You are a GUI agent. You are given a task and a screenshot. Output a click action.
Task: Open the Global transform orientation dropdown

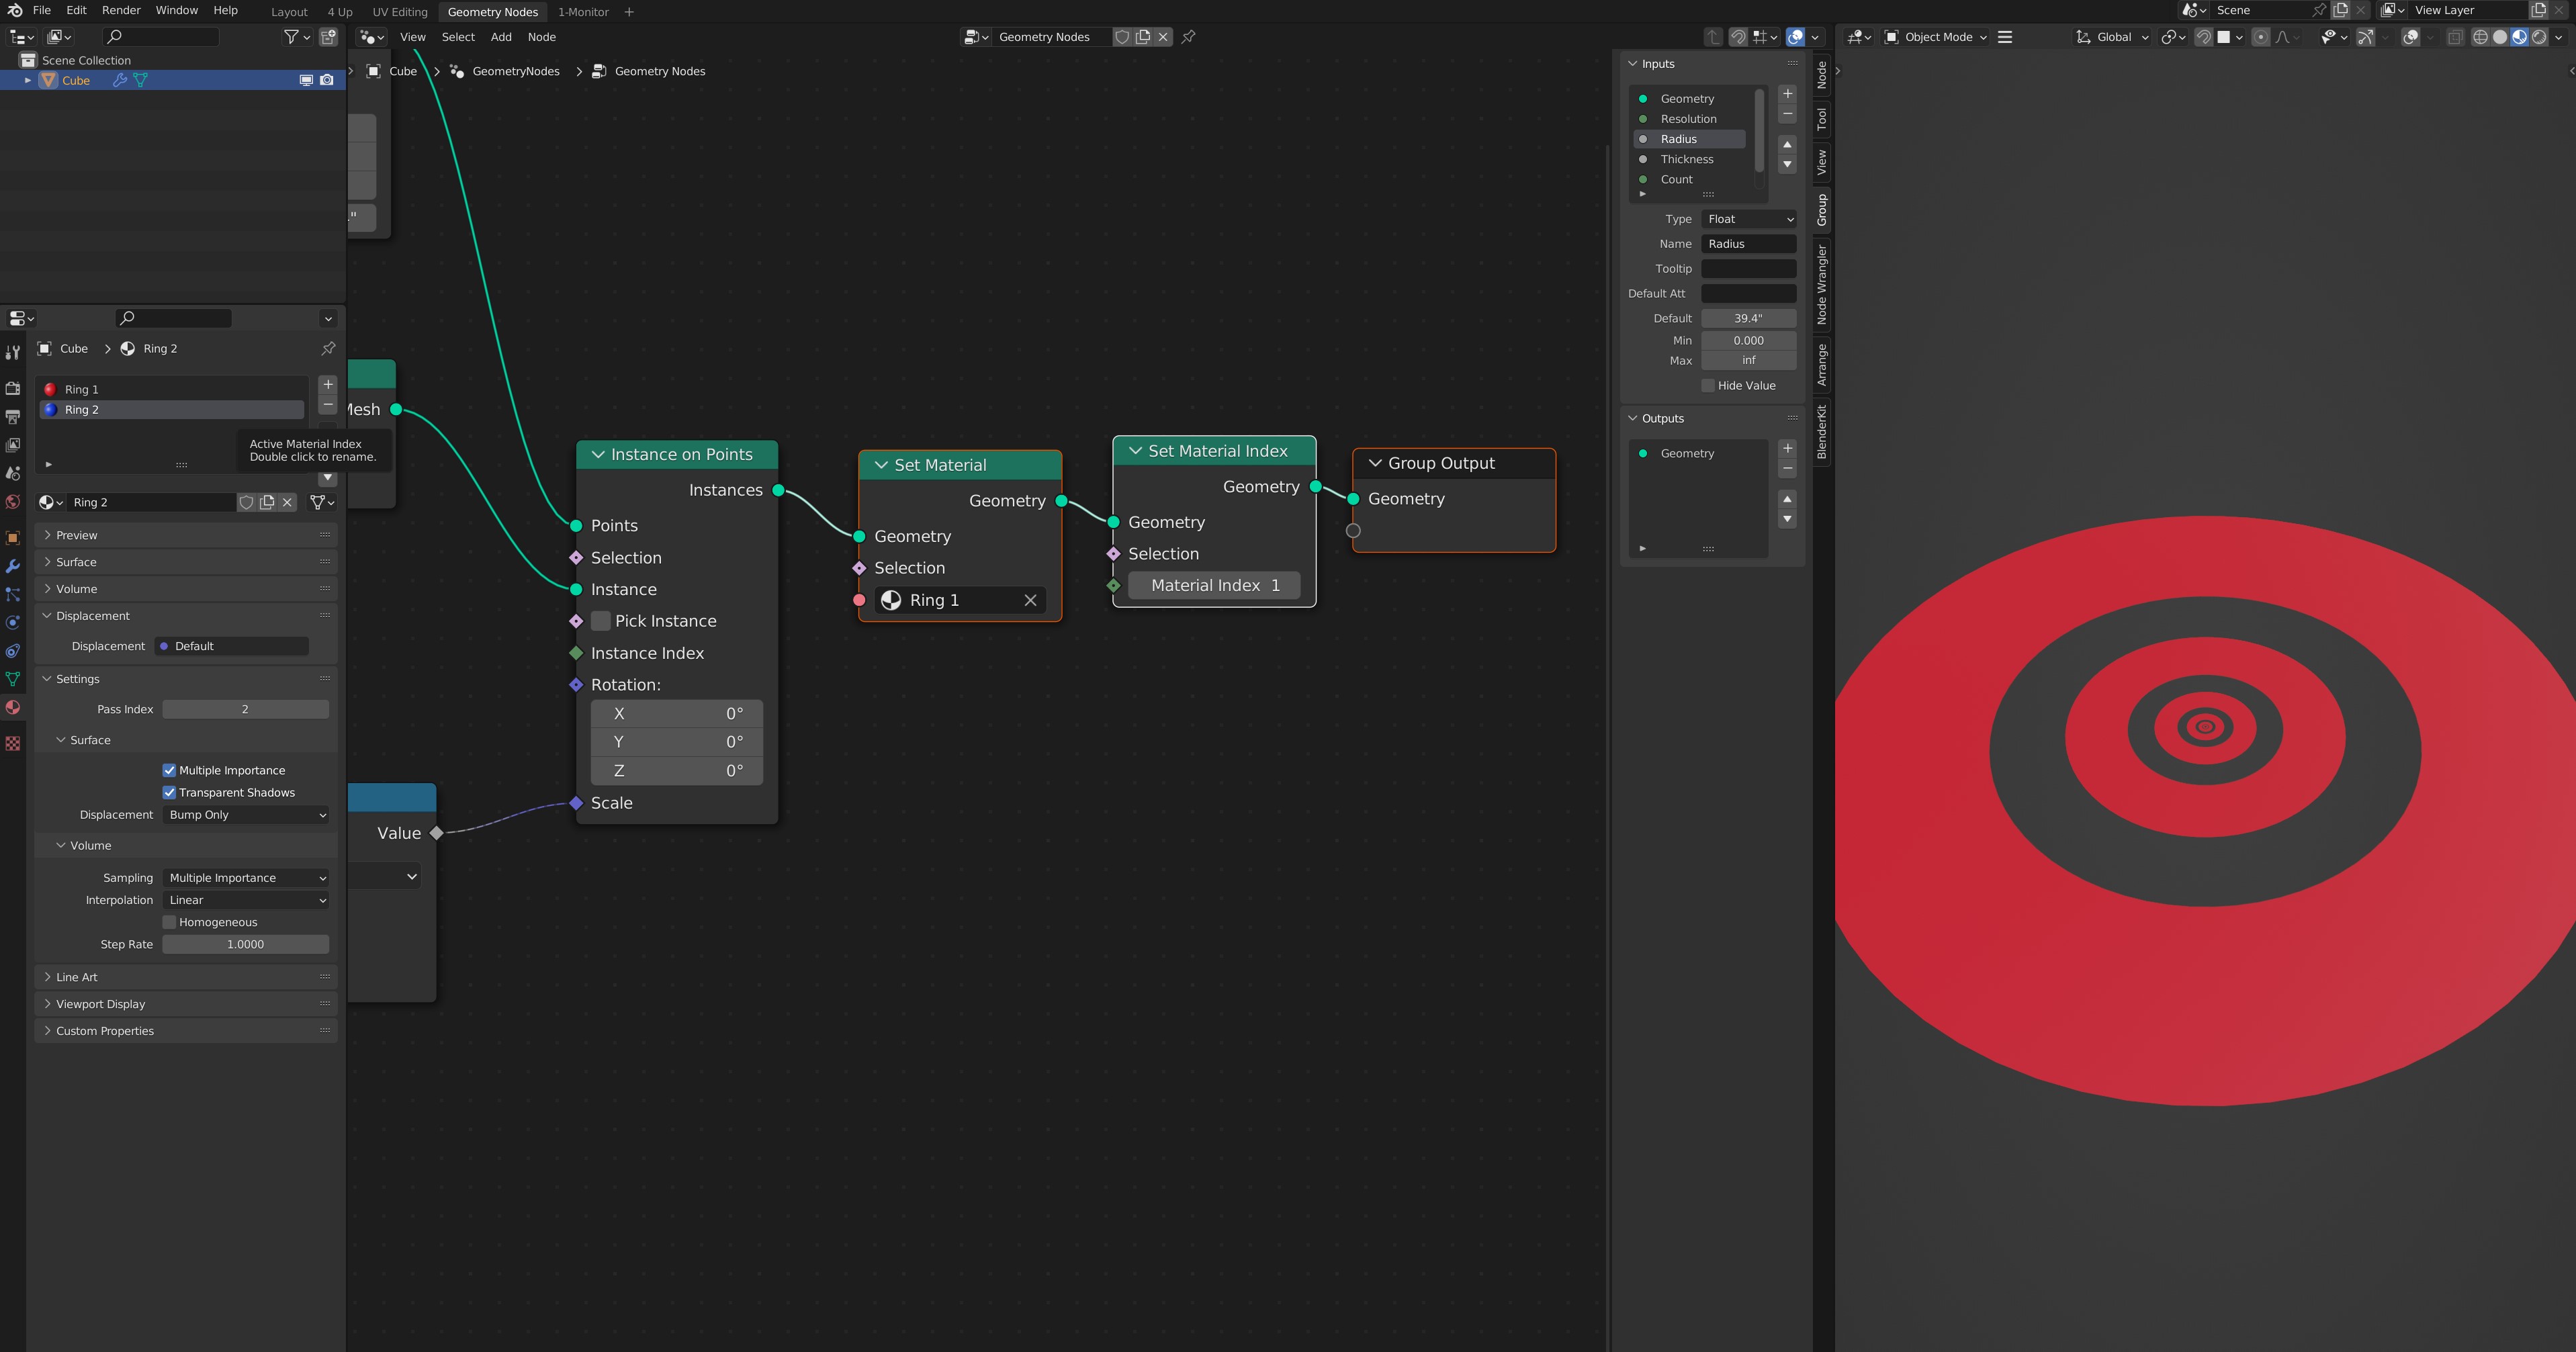[2111, 37]
